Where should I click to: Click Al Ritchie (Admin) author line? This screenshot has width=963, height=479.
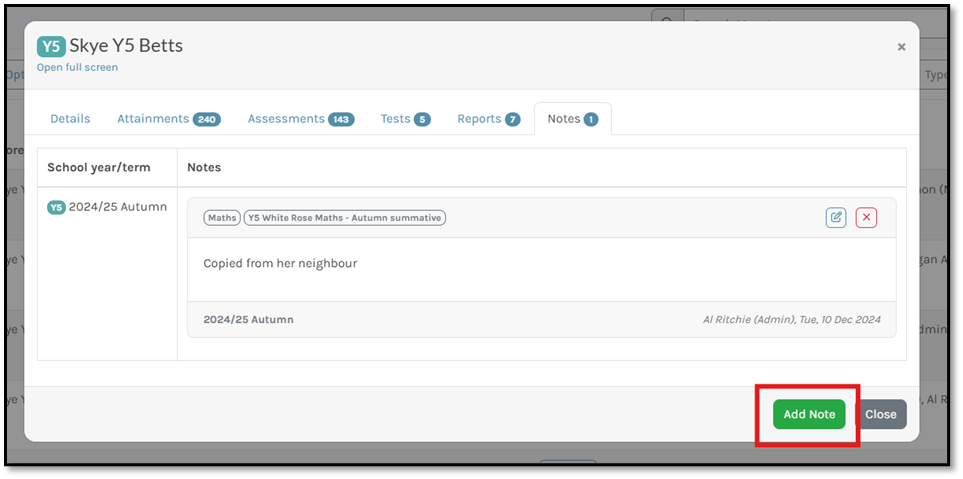coord(792,319)
